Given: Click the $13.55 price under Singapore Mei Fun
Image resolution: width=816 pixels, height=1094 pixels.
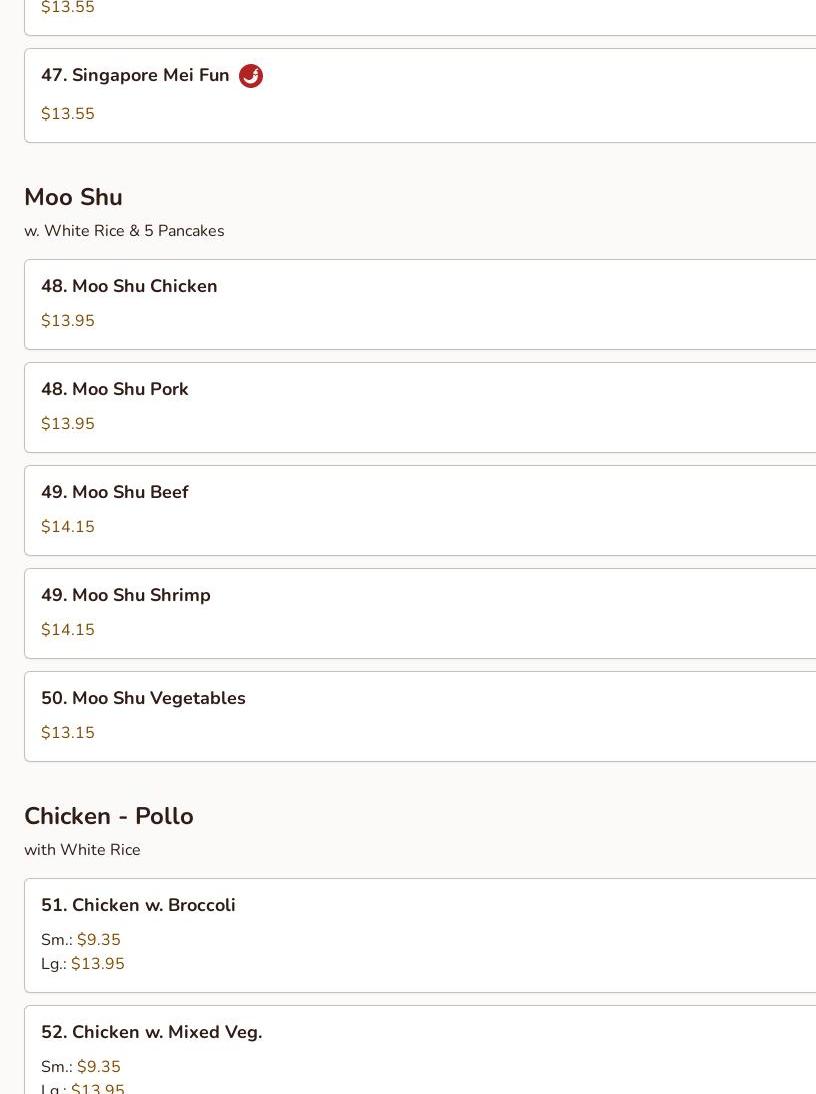Looking at the screenshot, I should click(68, 114).
